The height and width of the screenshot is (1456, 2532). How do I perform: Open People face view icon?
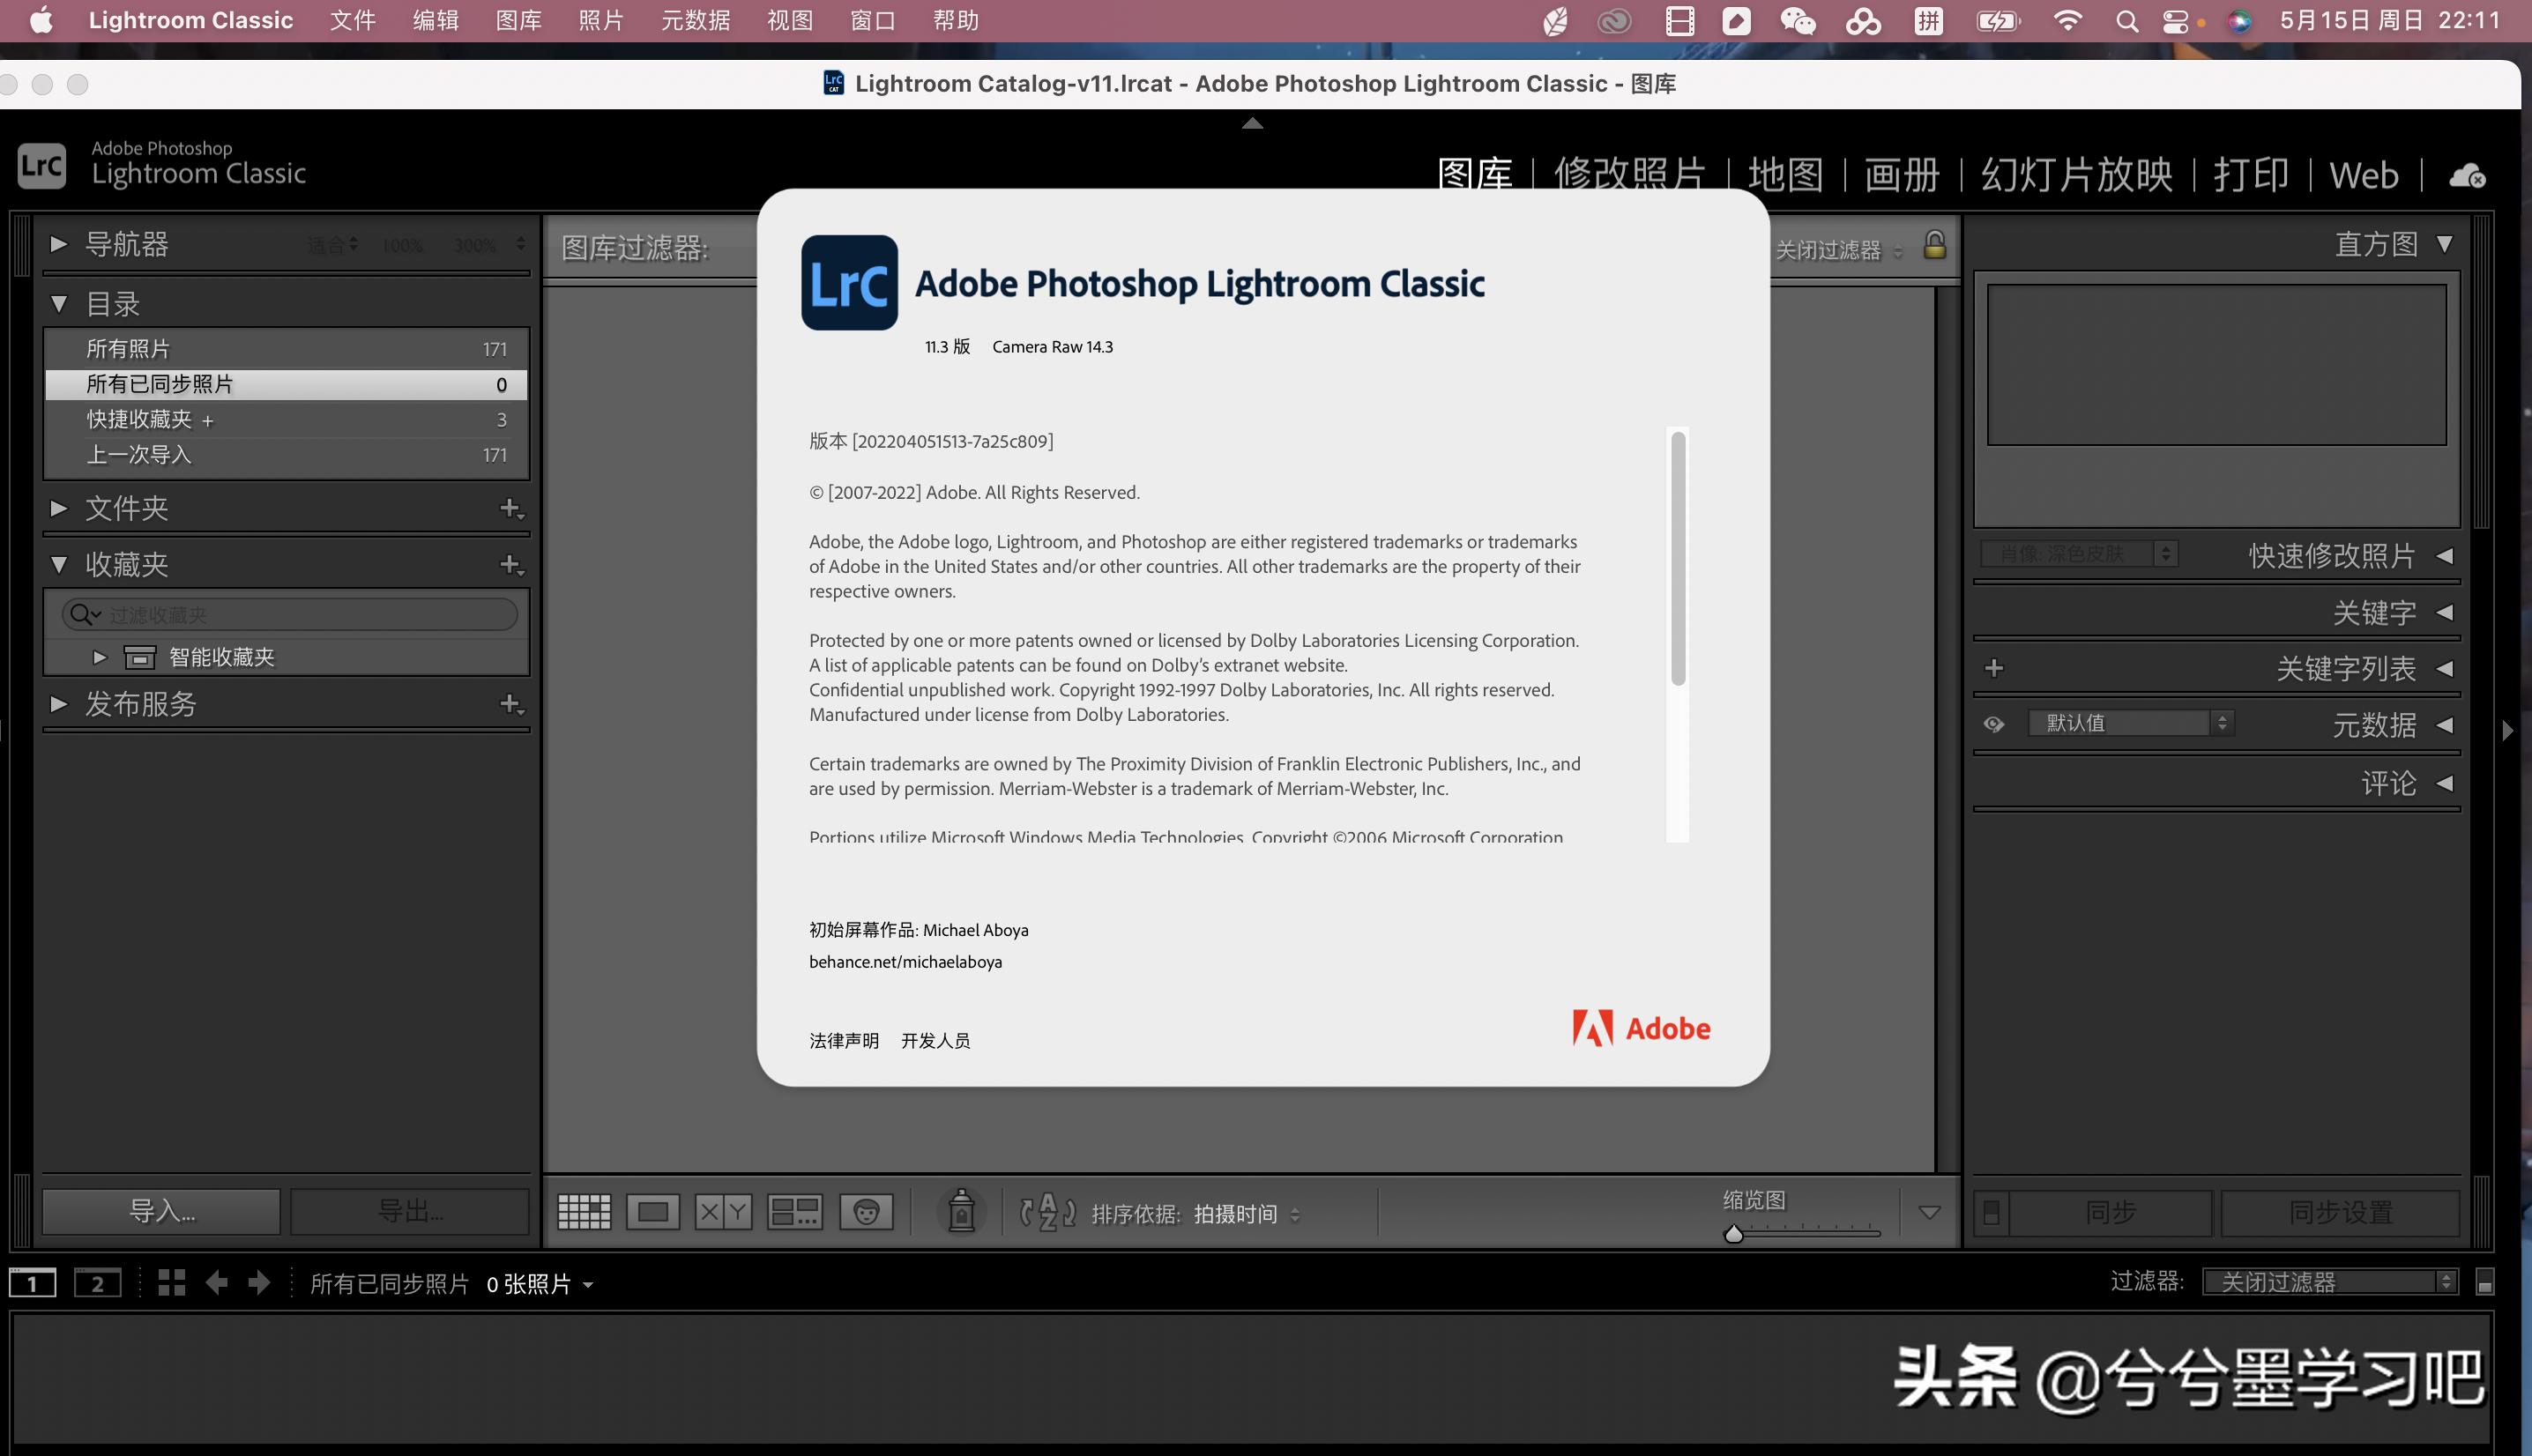click(x=866, y=1212)
